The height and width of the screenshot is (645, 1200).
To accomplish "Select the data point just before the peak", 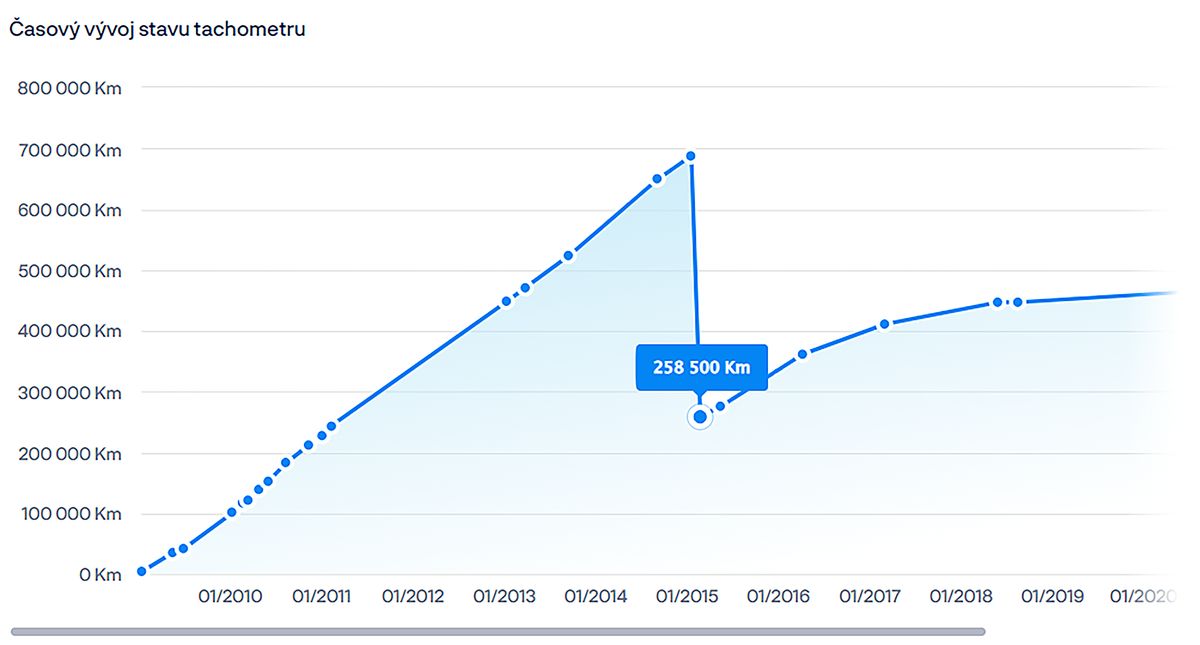I will point(657,179).
